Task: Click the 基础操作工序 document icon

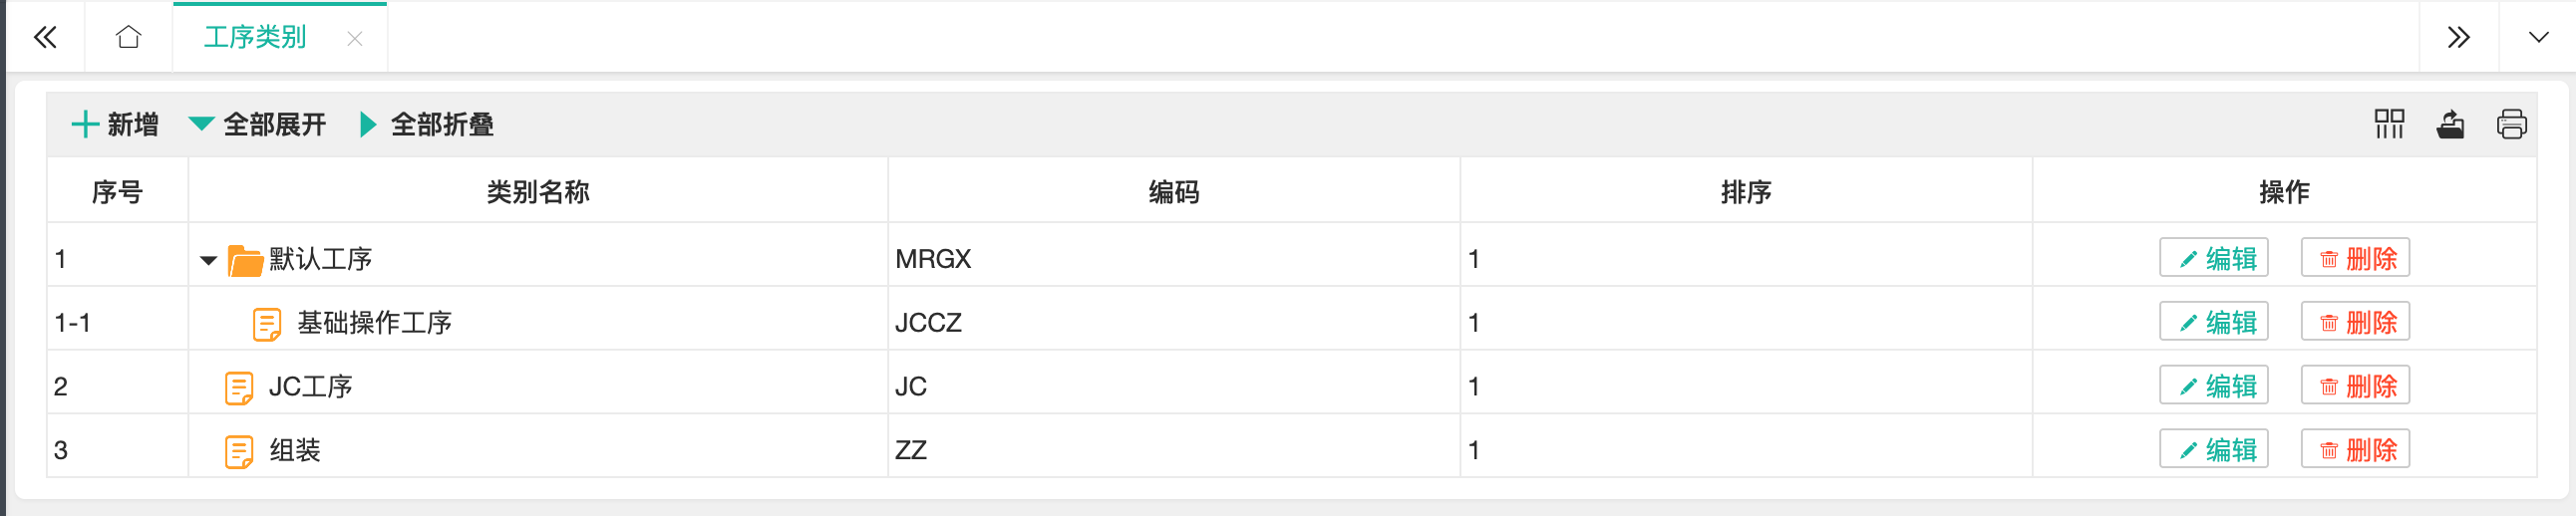Action: point(266,324)
